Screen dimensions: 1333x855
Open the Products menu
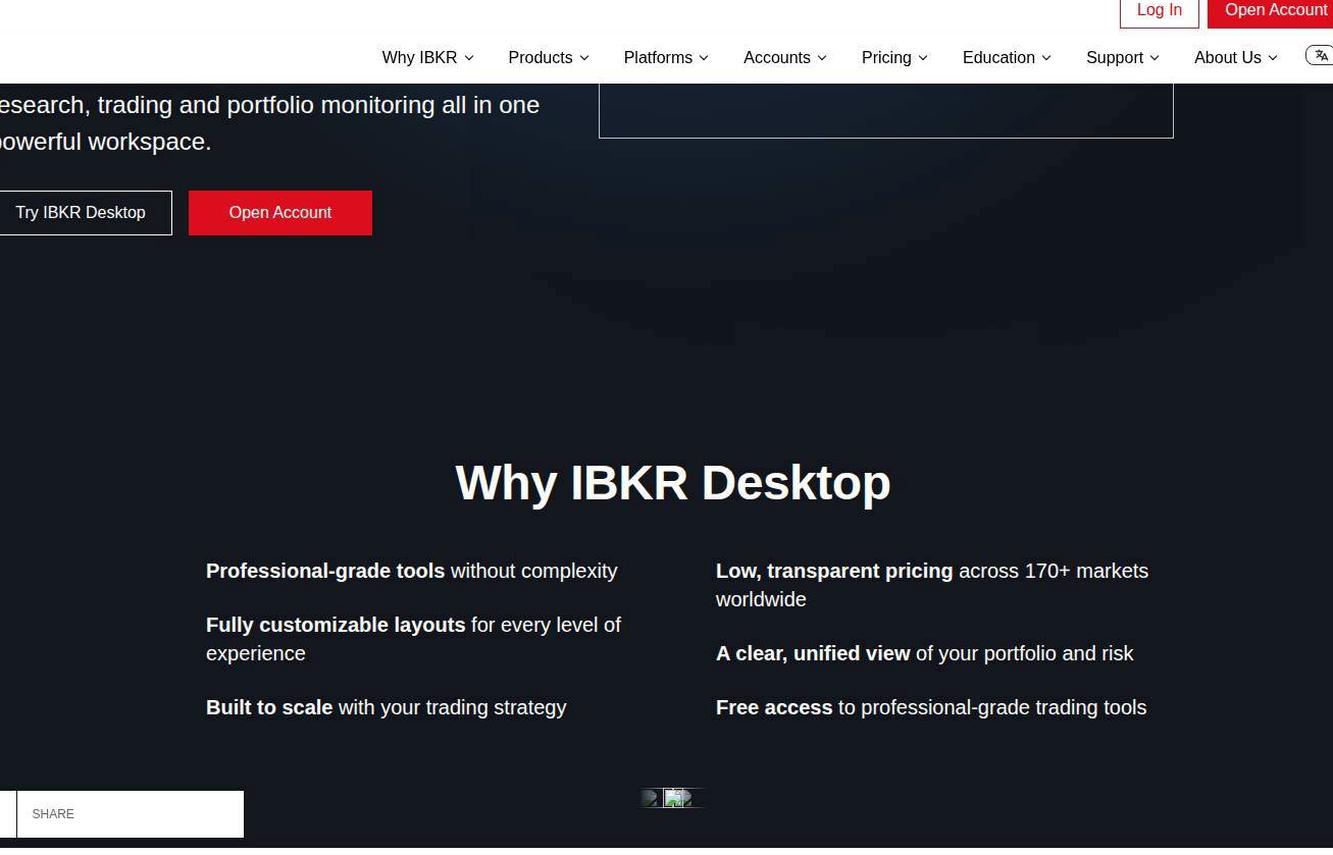(549, 58)
